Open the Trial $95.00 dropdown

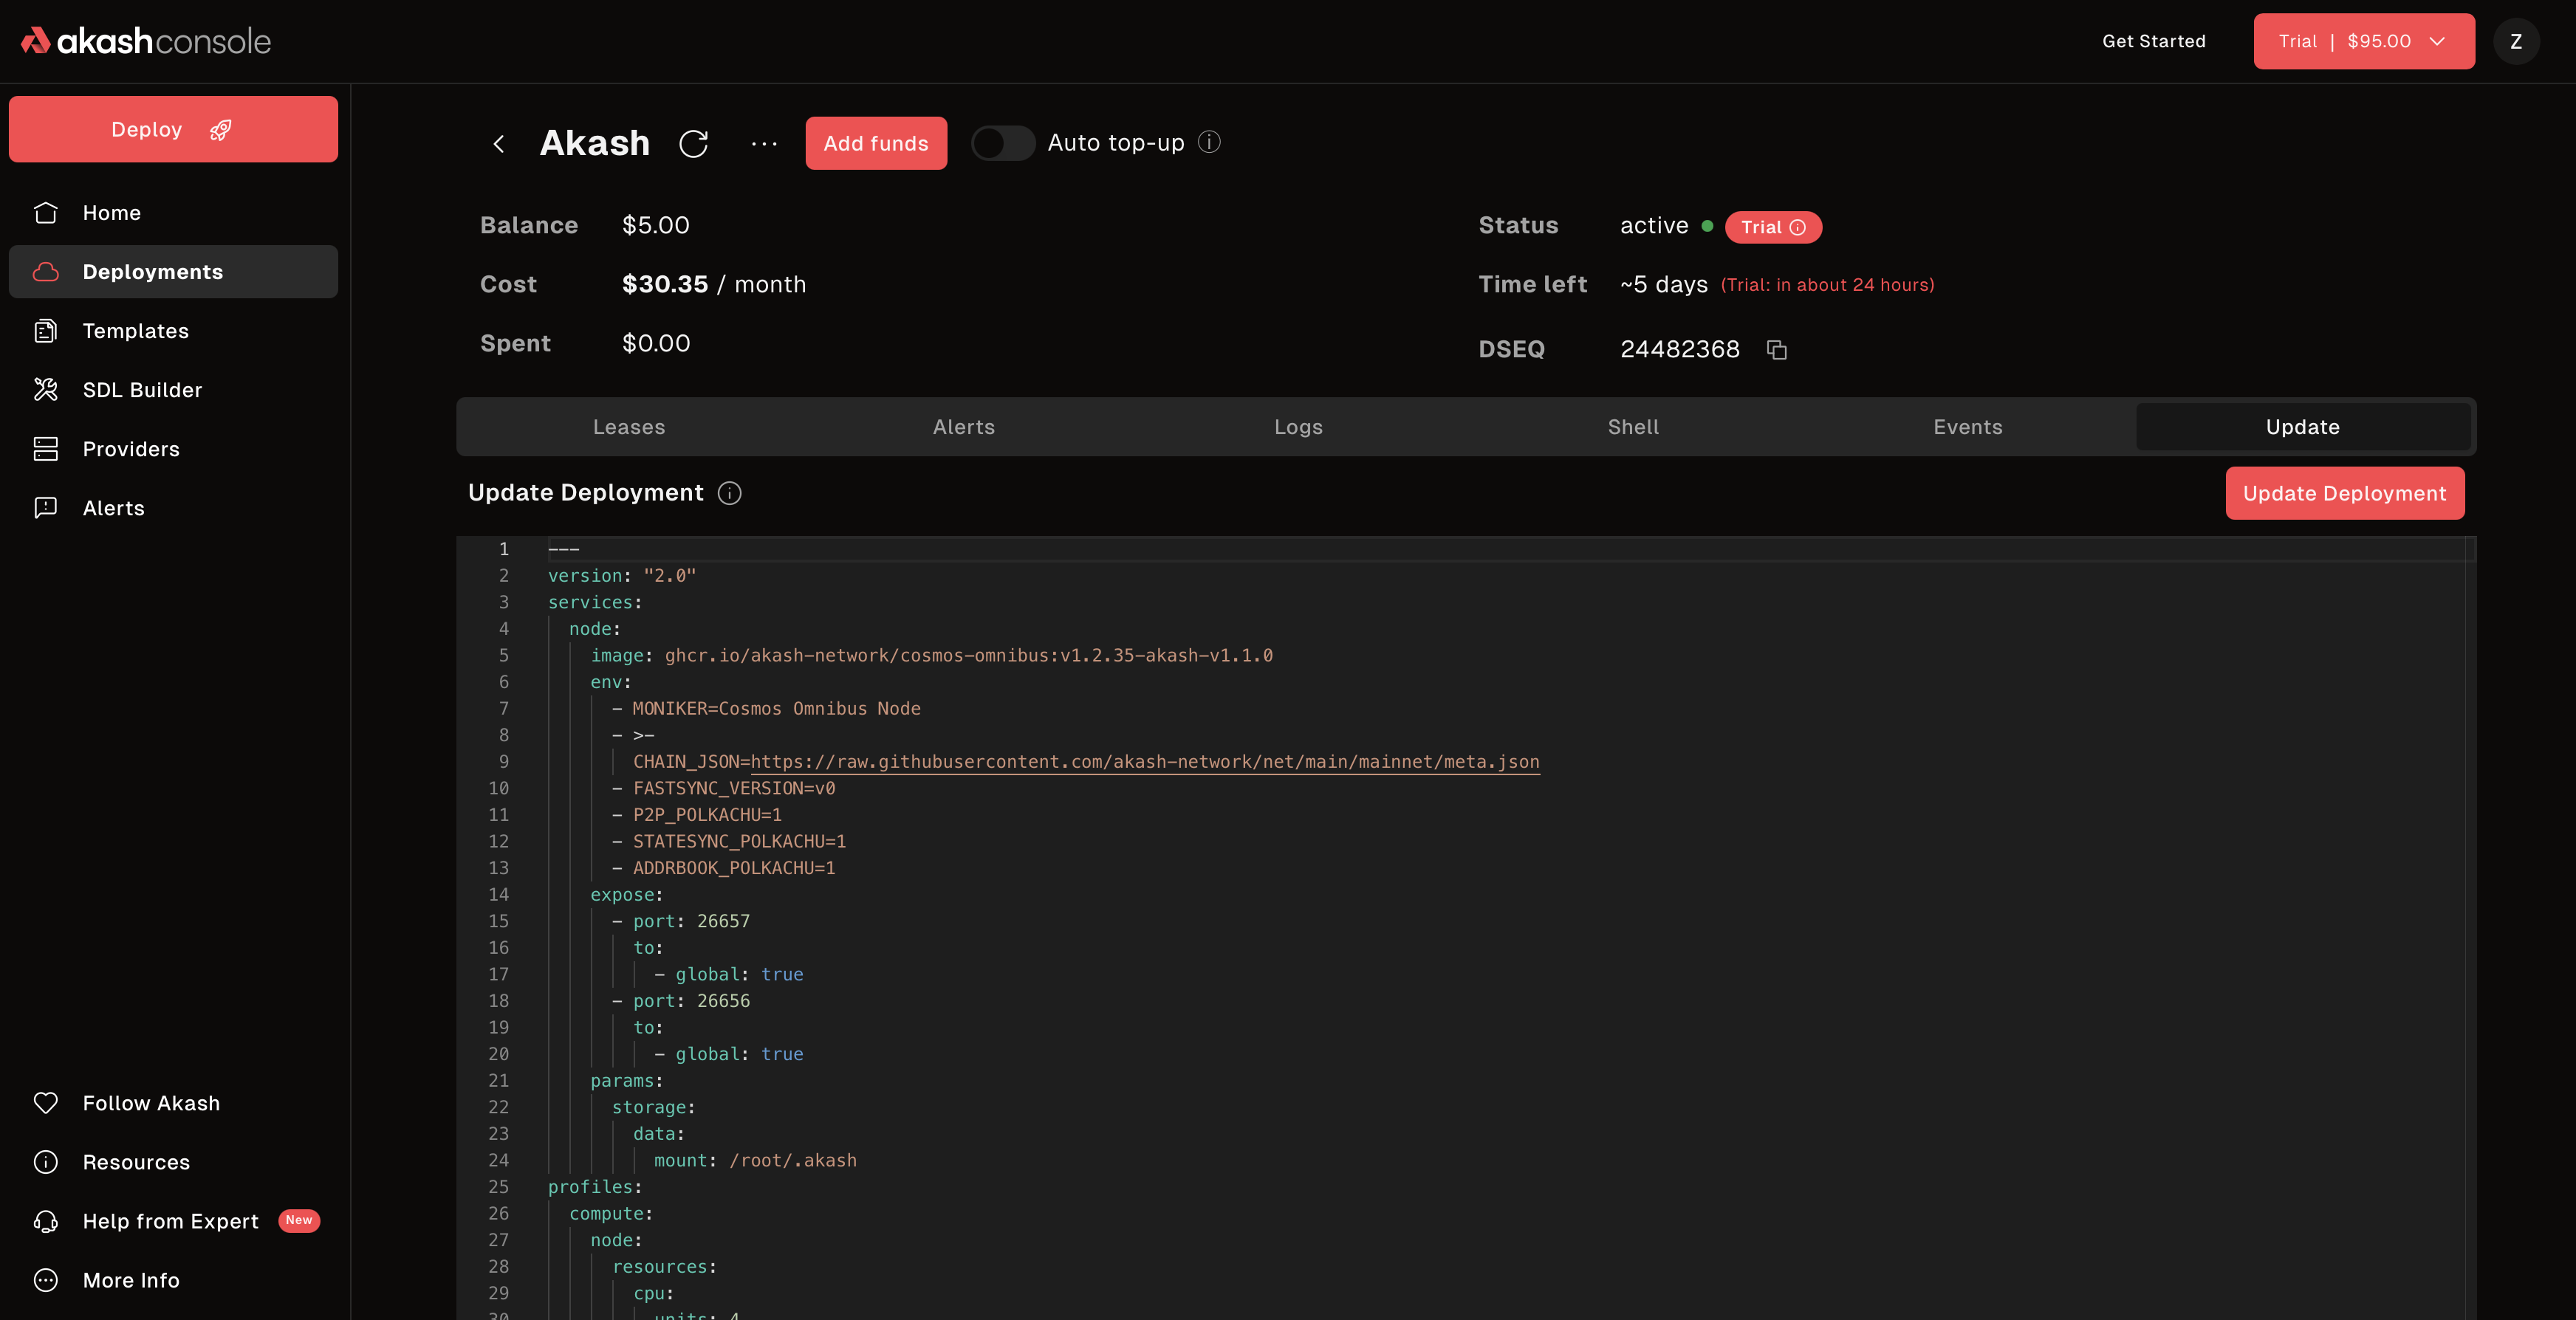tap(2363, 41)
